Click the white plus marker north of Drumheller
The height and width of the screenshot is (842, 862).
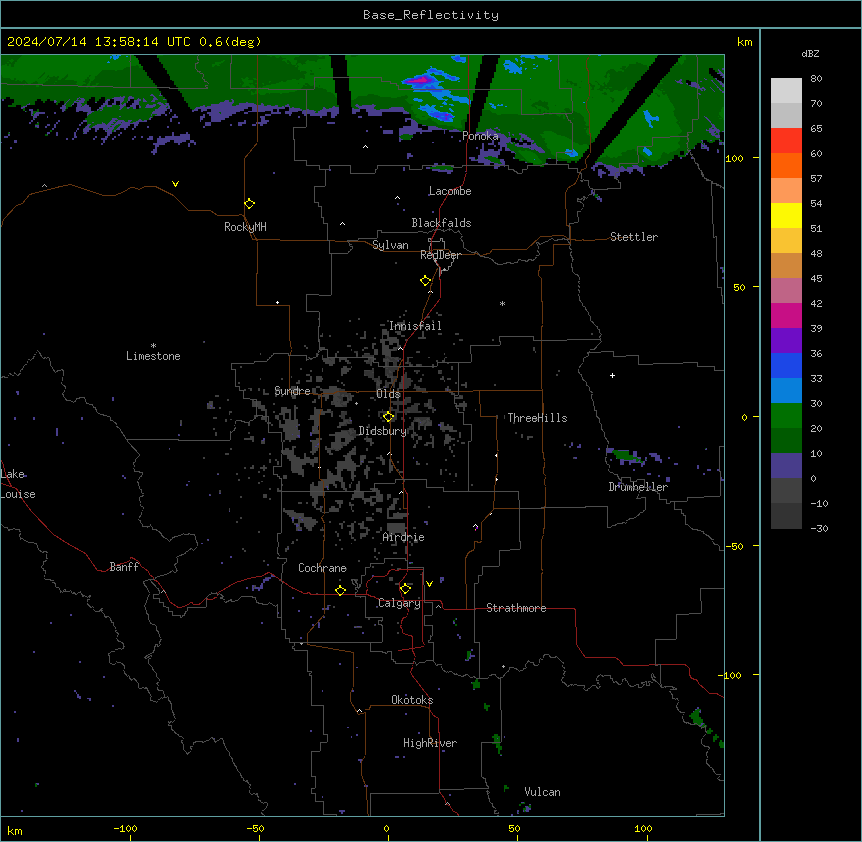point(612,375)
